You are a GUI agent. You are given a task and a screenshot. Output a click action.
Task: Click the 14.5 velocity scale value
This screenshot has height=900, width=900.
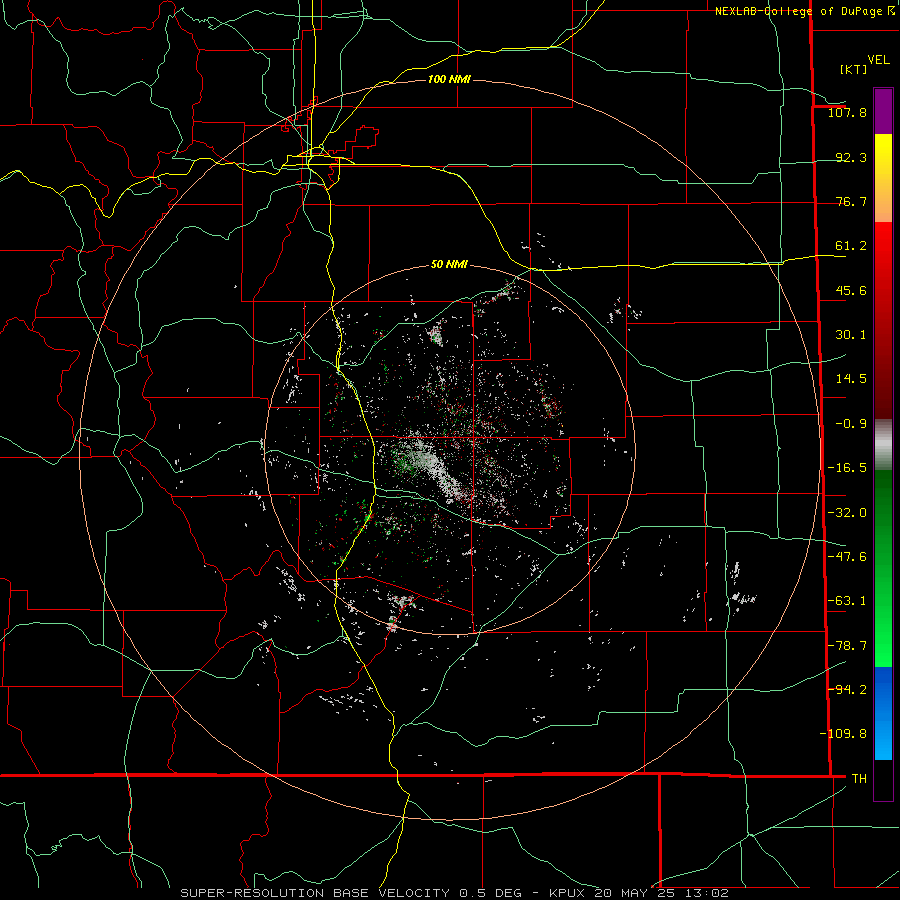(851, 379)
